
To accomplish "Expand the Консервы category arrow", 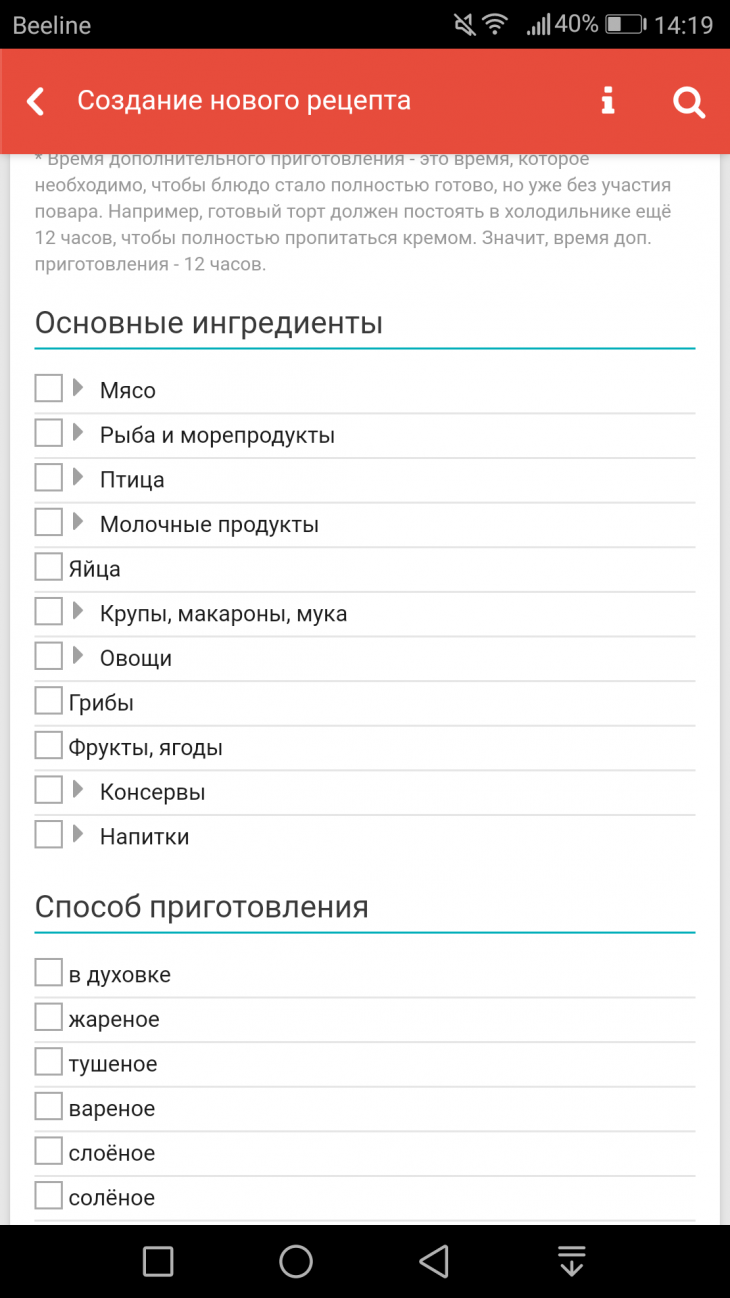I will tap(78, 790).
